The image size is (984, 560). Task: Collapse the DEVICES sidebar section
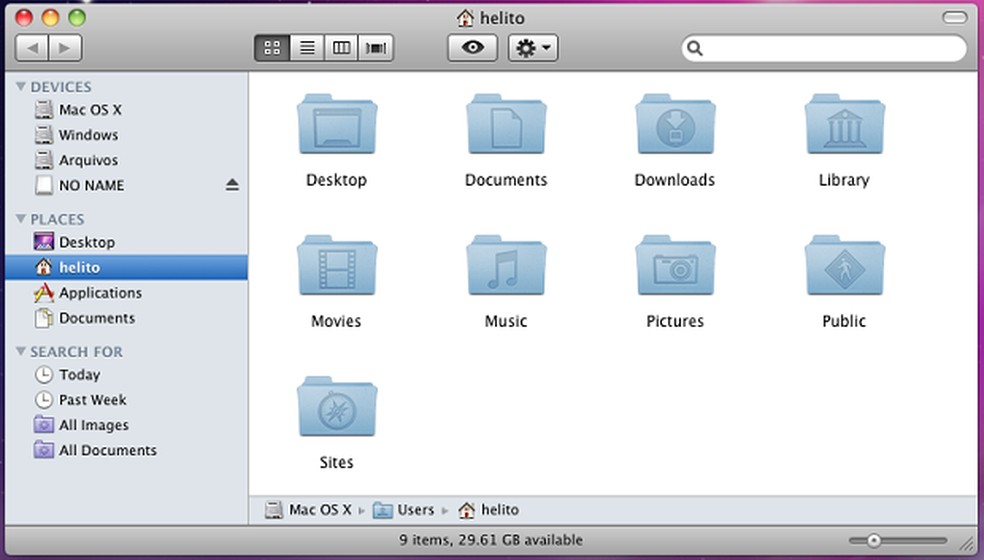coord(21,87)
